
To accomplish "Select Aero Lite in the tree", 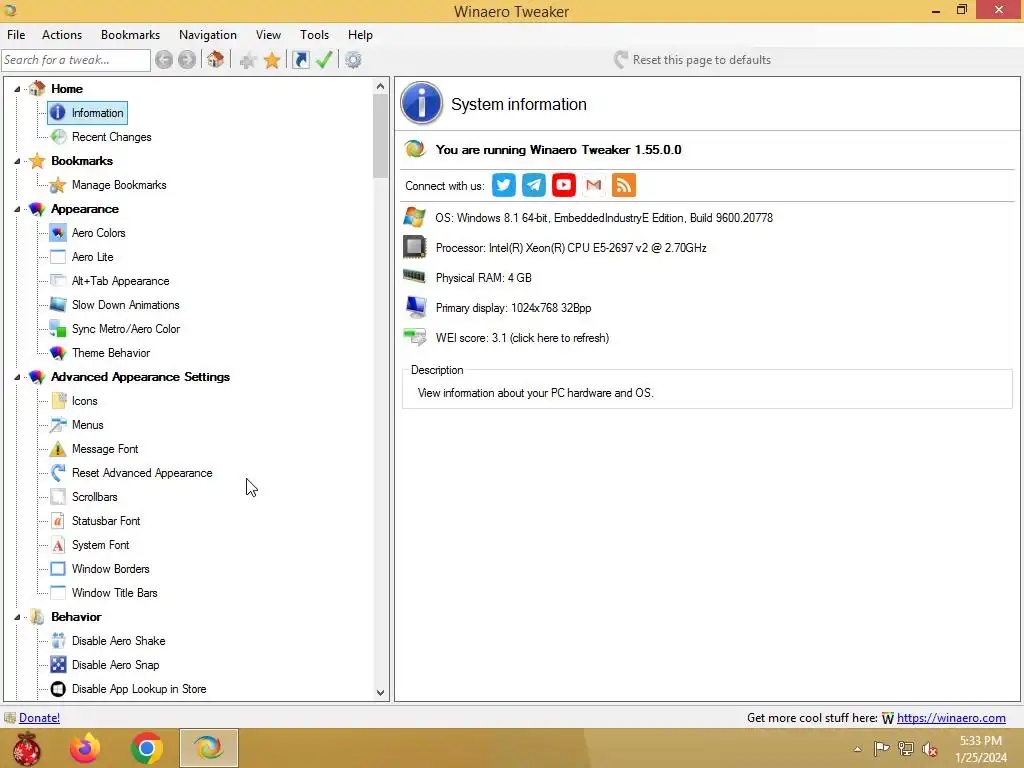I will pyautogui.click(x=93, y=257).
